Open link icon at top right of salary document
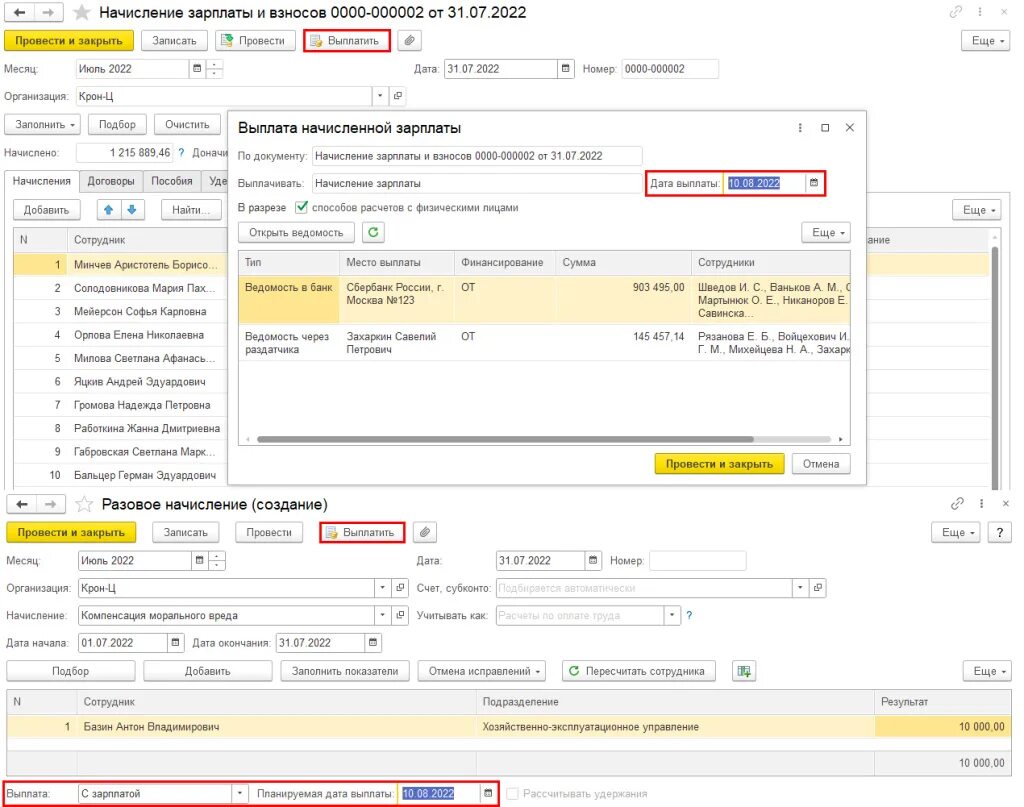The image size is (1024, 807). click(956, 12)
